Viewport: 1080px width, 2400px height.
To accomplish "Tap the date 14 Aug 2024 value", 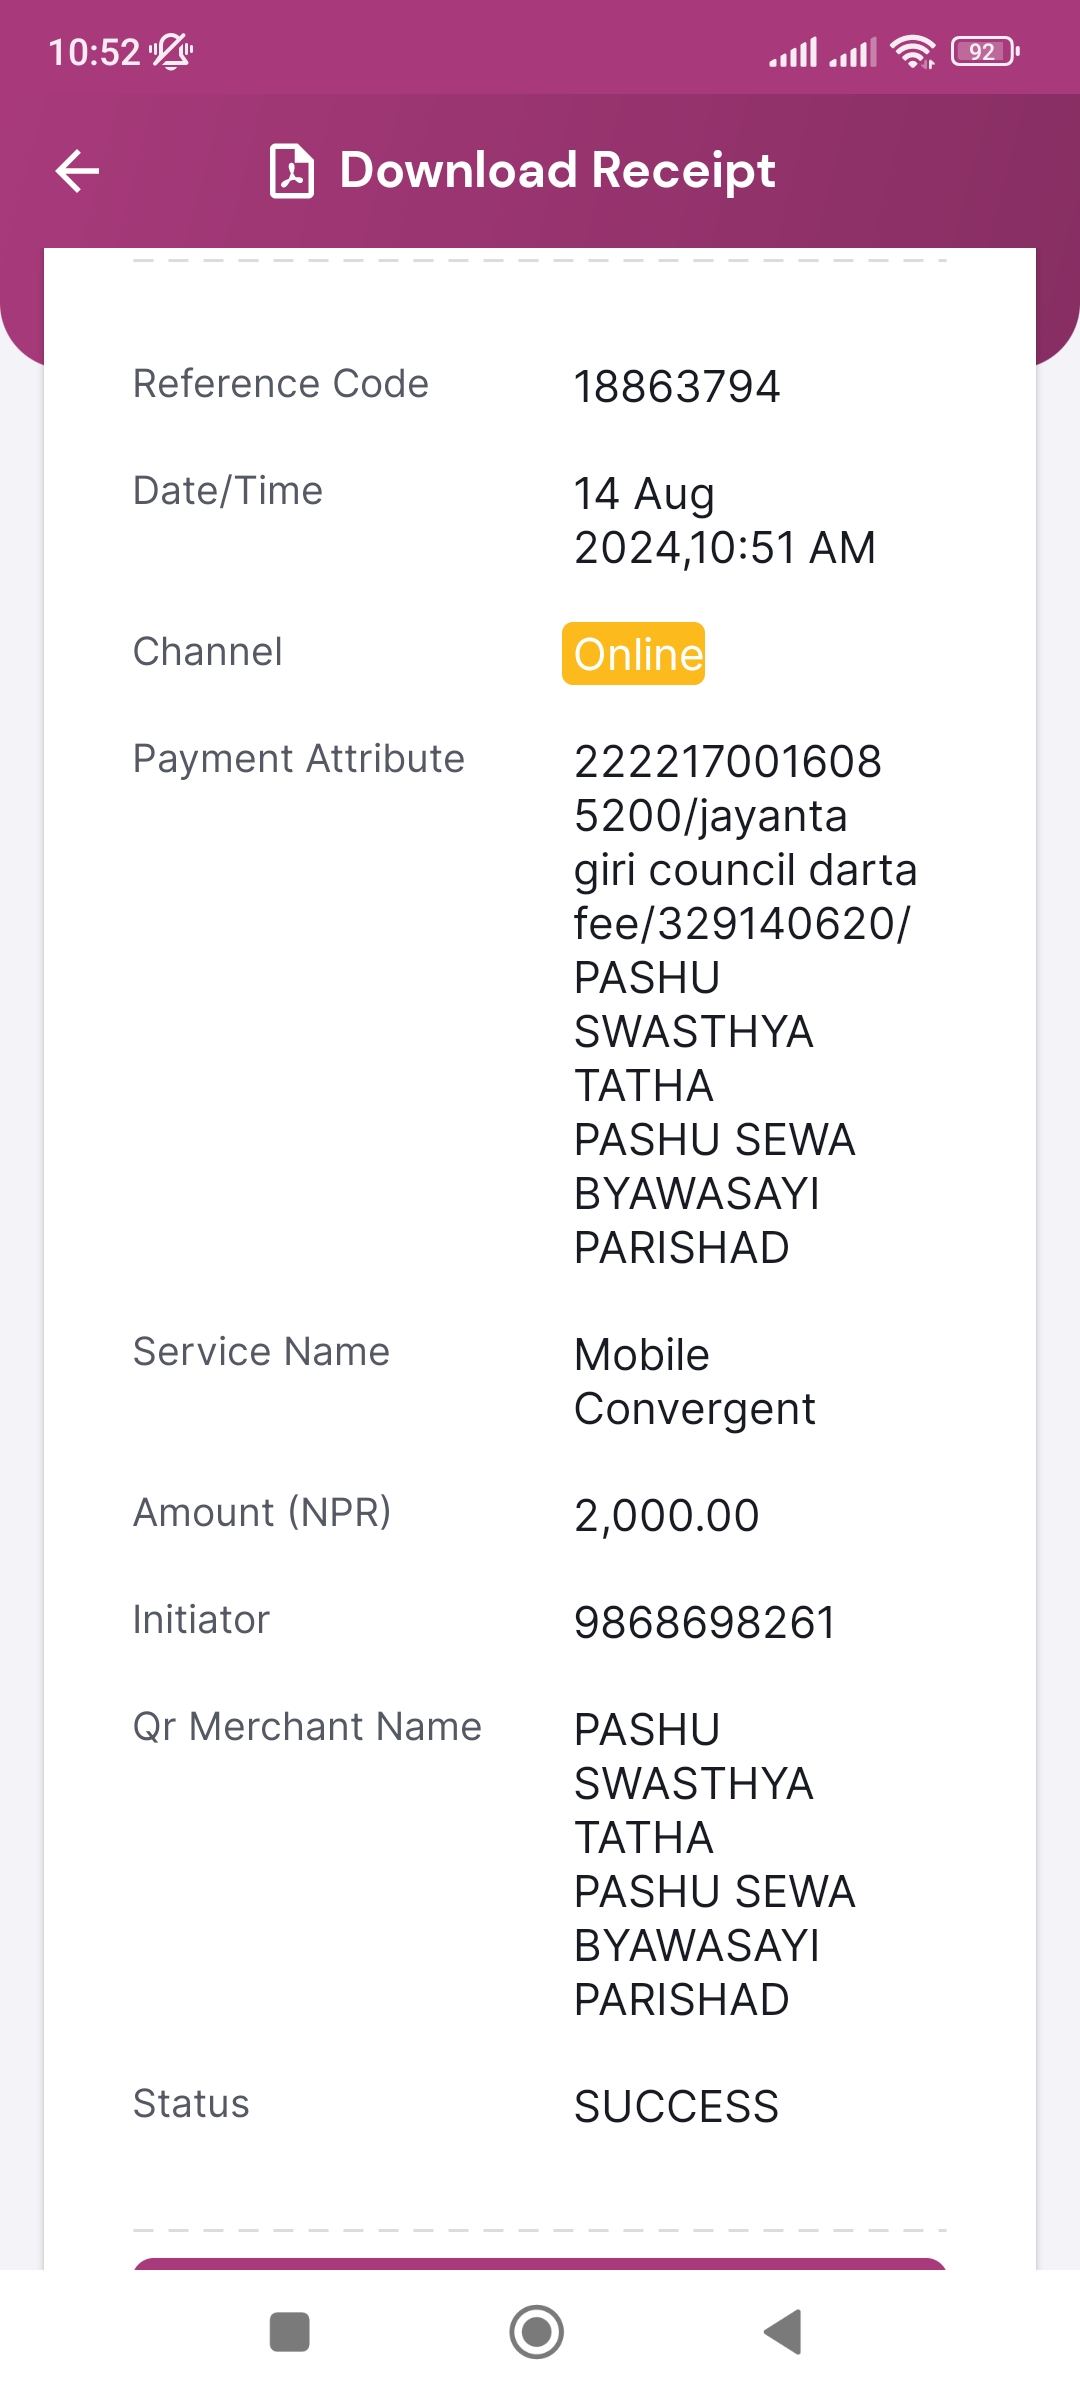I will pyautogui.click(x=725, y=521).
